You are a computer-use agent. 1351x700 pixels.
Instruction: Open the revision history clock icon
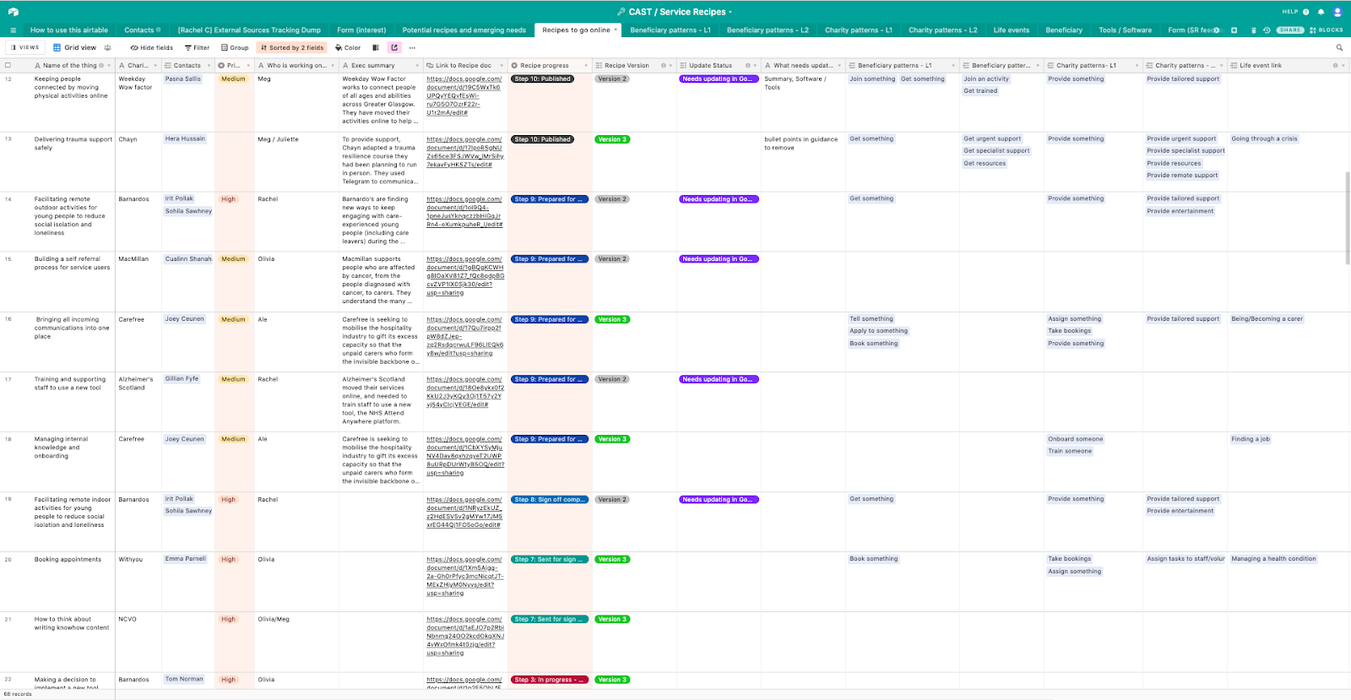[x=1267, y=30]
